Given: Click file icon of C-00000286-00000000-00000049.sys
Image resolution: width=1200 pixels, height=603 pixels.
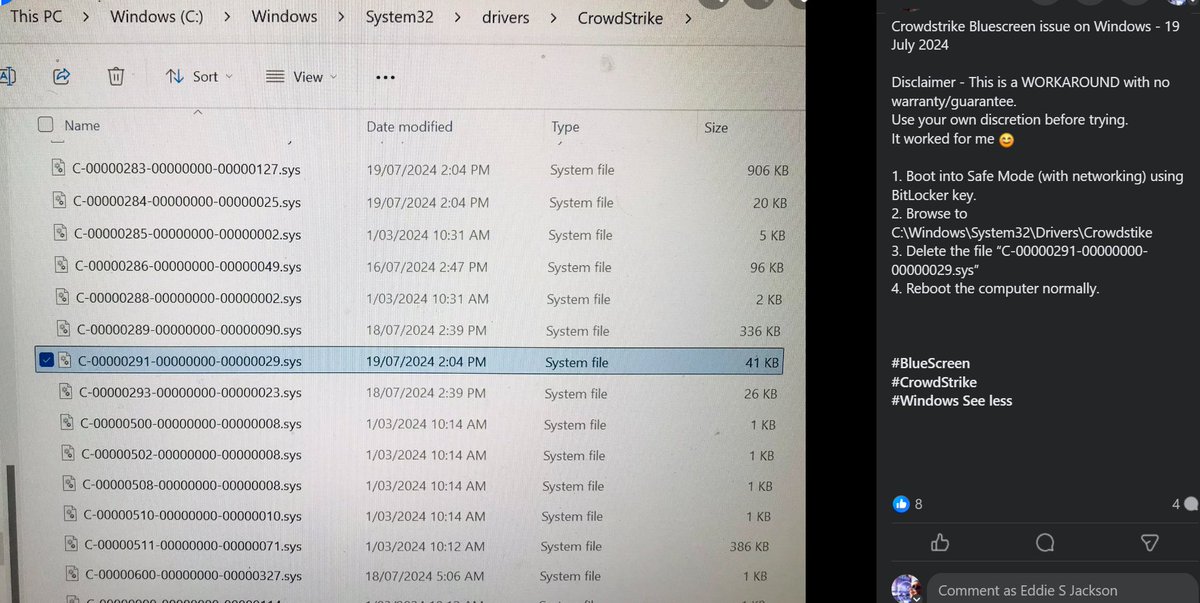Looking at the screenshot, I should coord(63,266).
